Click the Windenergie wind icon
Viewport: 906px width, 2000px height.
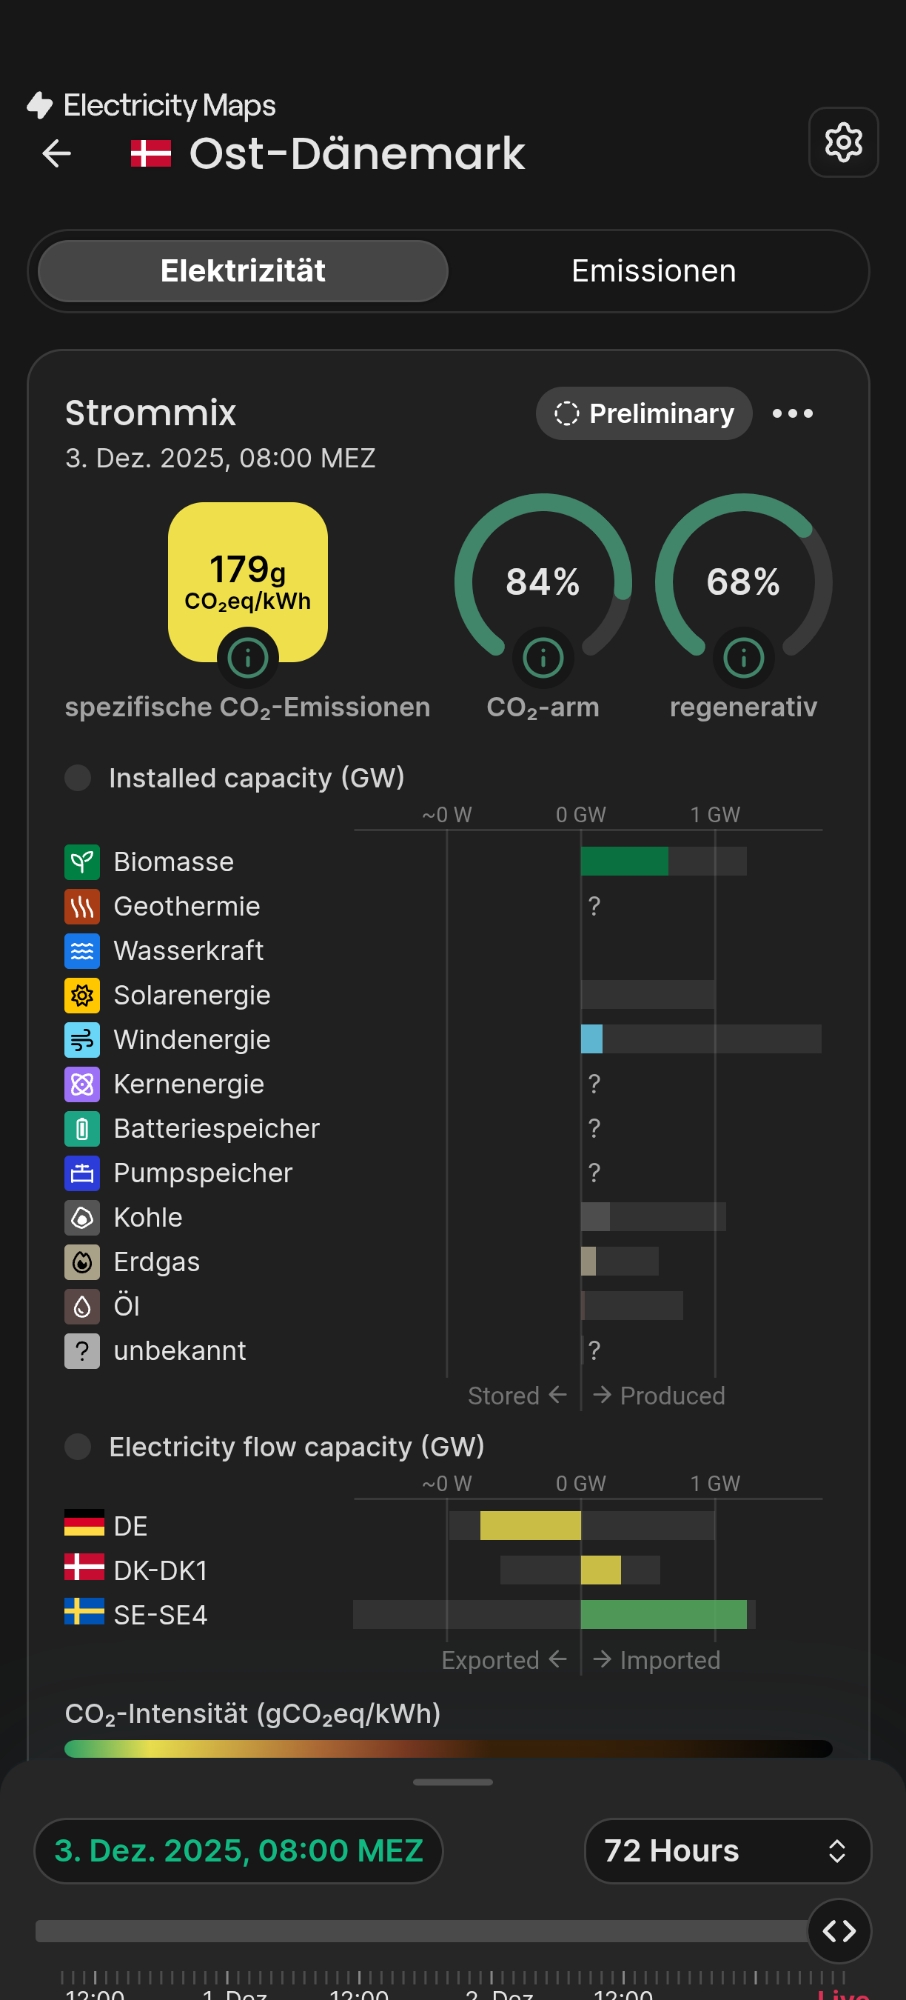(x=82, y=1040)
